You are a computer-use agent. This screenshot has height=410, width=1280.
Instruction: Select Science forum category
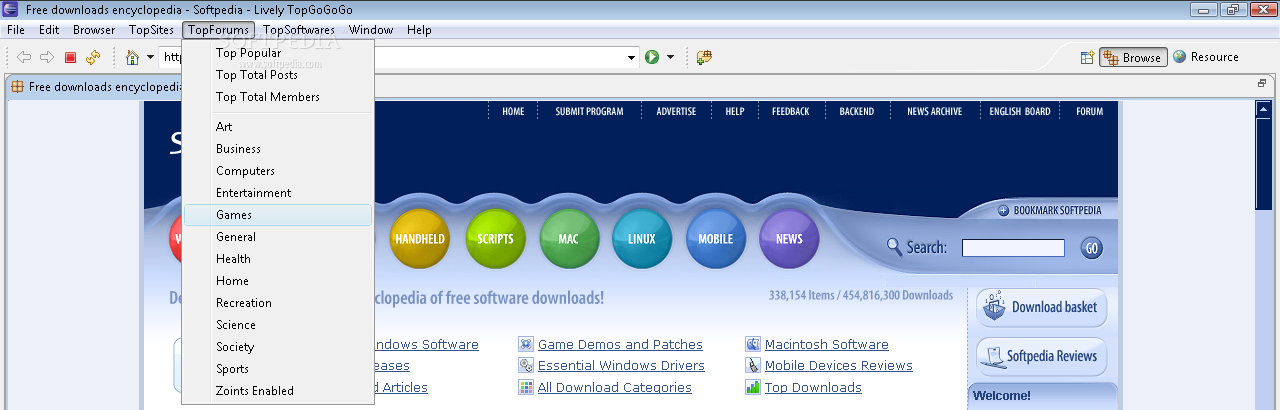tap(278, 325)
